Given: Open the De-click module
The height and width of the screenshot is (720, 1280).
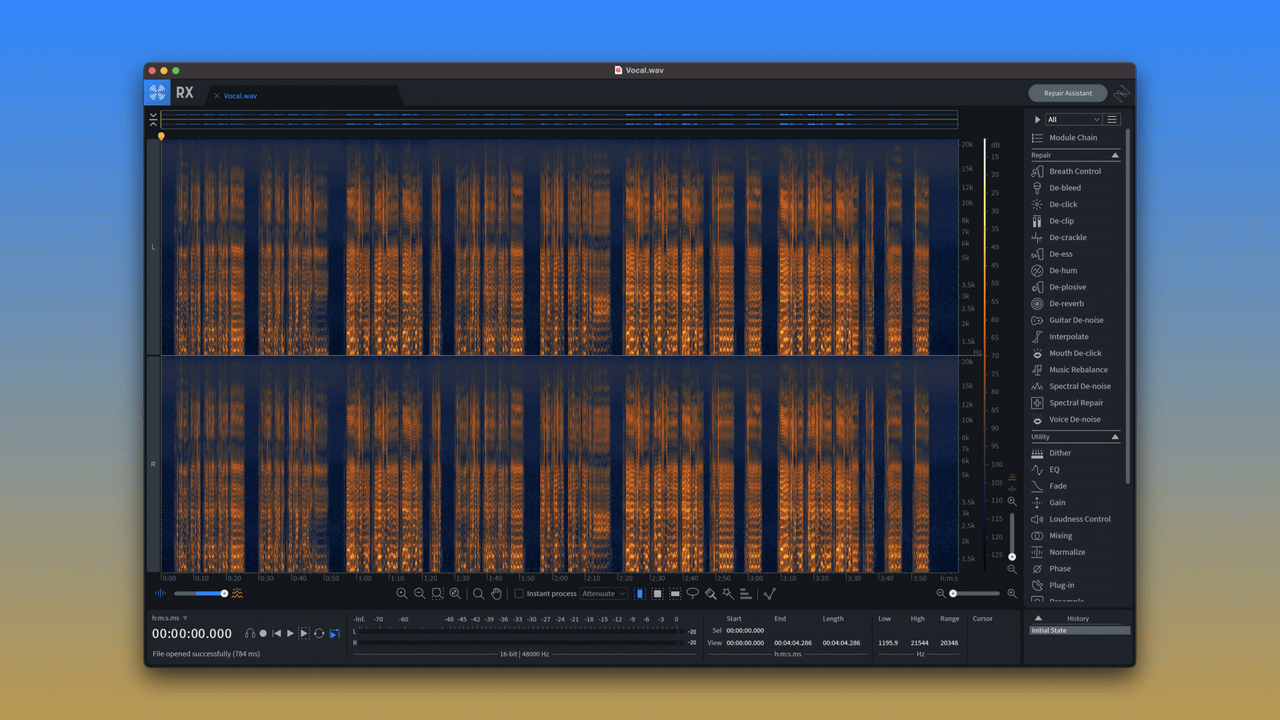Looking at the screenshot, I should coord(1075,204).
